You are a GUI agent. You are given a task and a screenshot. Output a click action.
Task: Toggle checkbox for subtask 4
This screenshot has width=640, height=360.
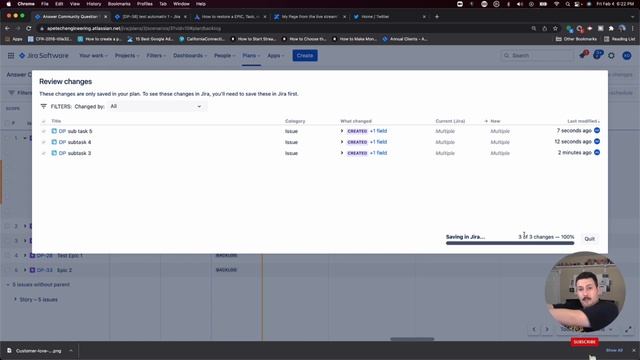44,142
